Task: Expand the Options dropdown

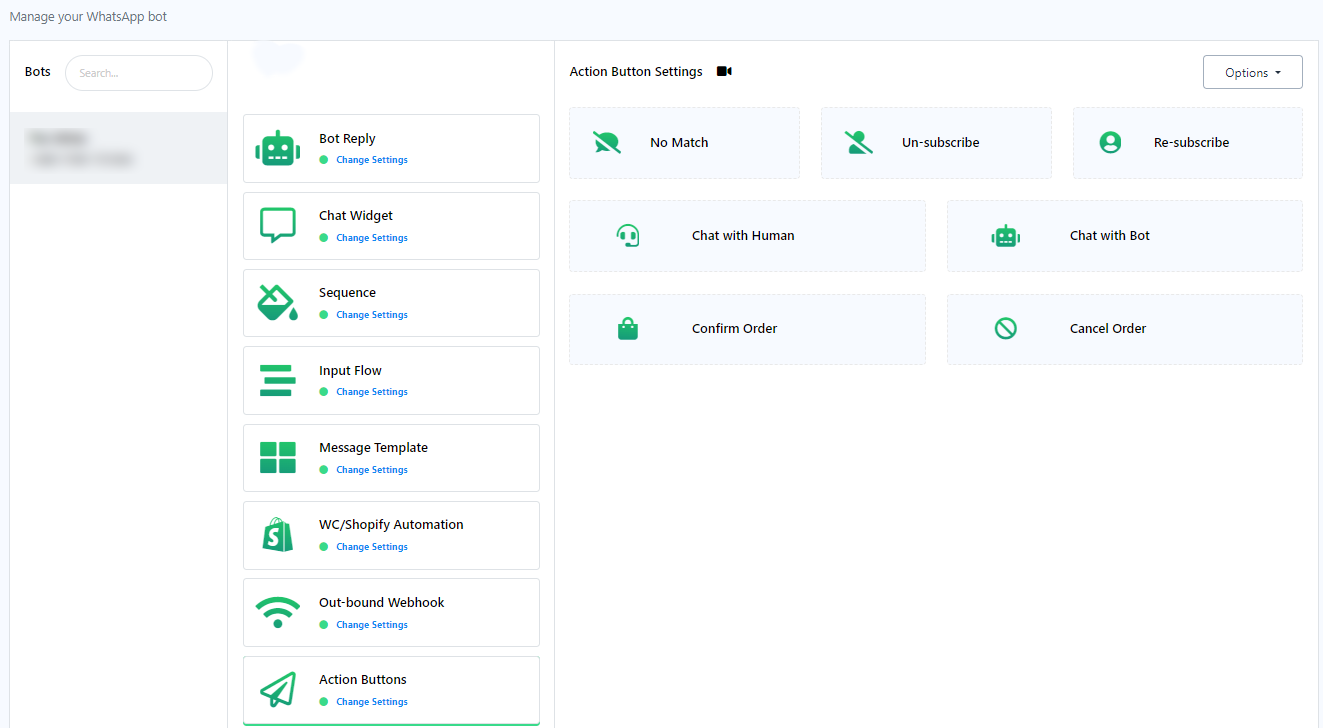Action: (x=1252, y=73)
